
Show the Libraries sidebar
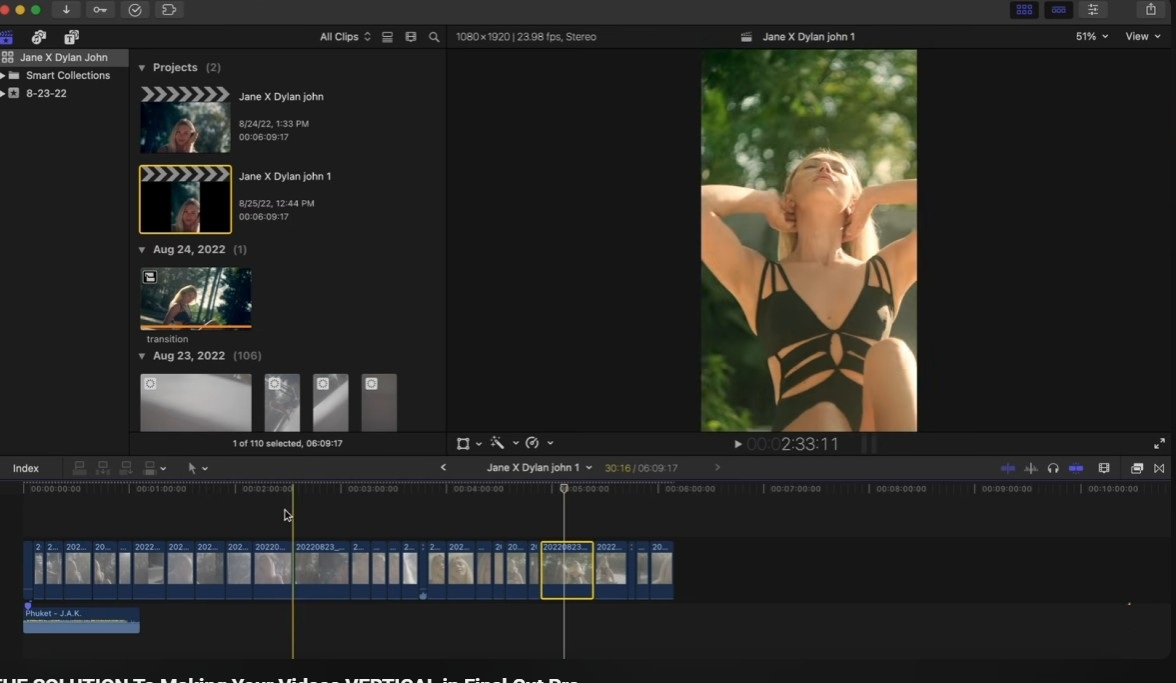(x=7, y=37)
